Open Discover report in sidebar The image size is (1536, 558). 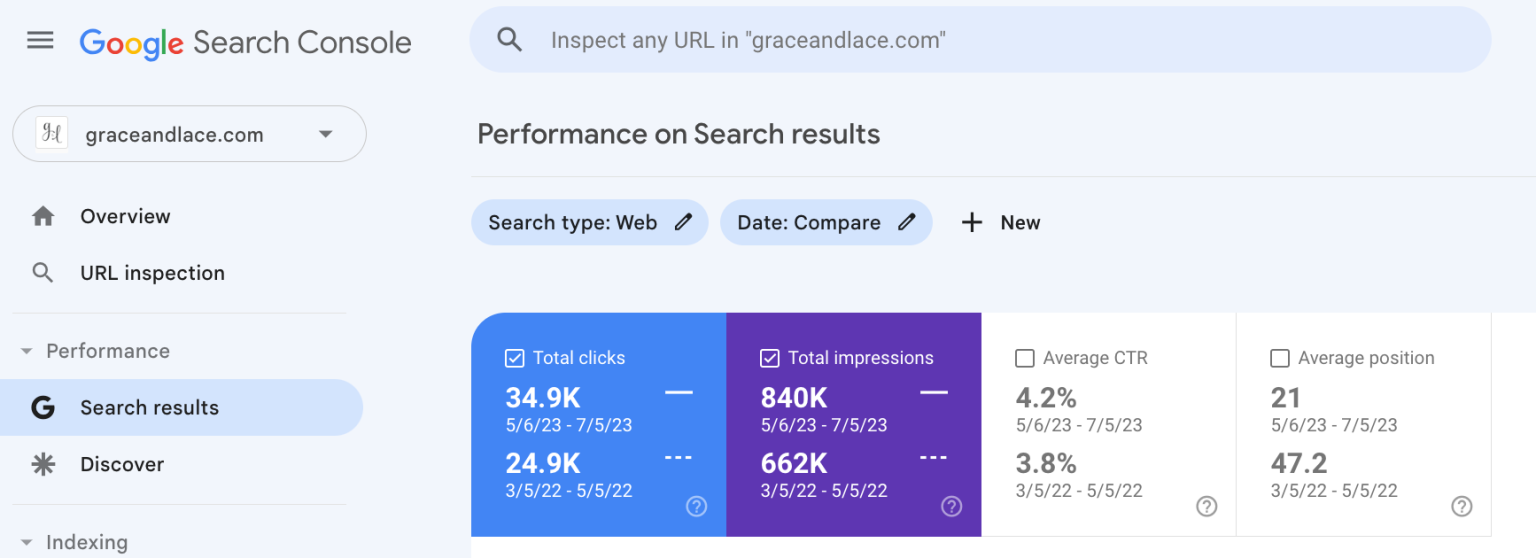click(x=122, y=464)
